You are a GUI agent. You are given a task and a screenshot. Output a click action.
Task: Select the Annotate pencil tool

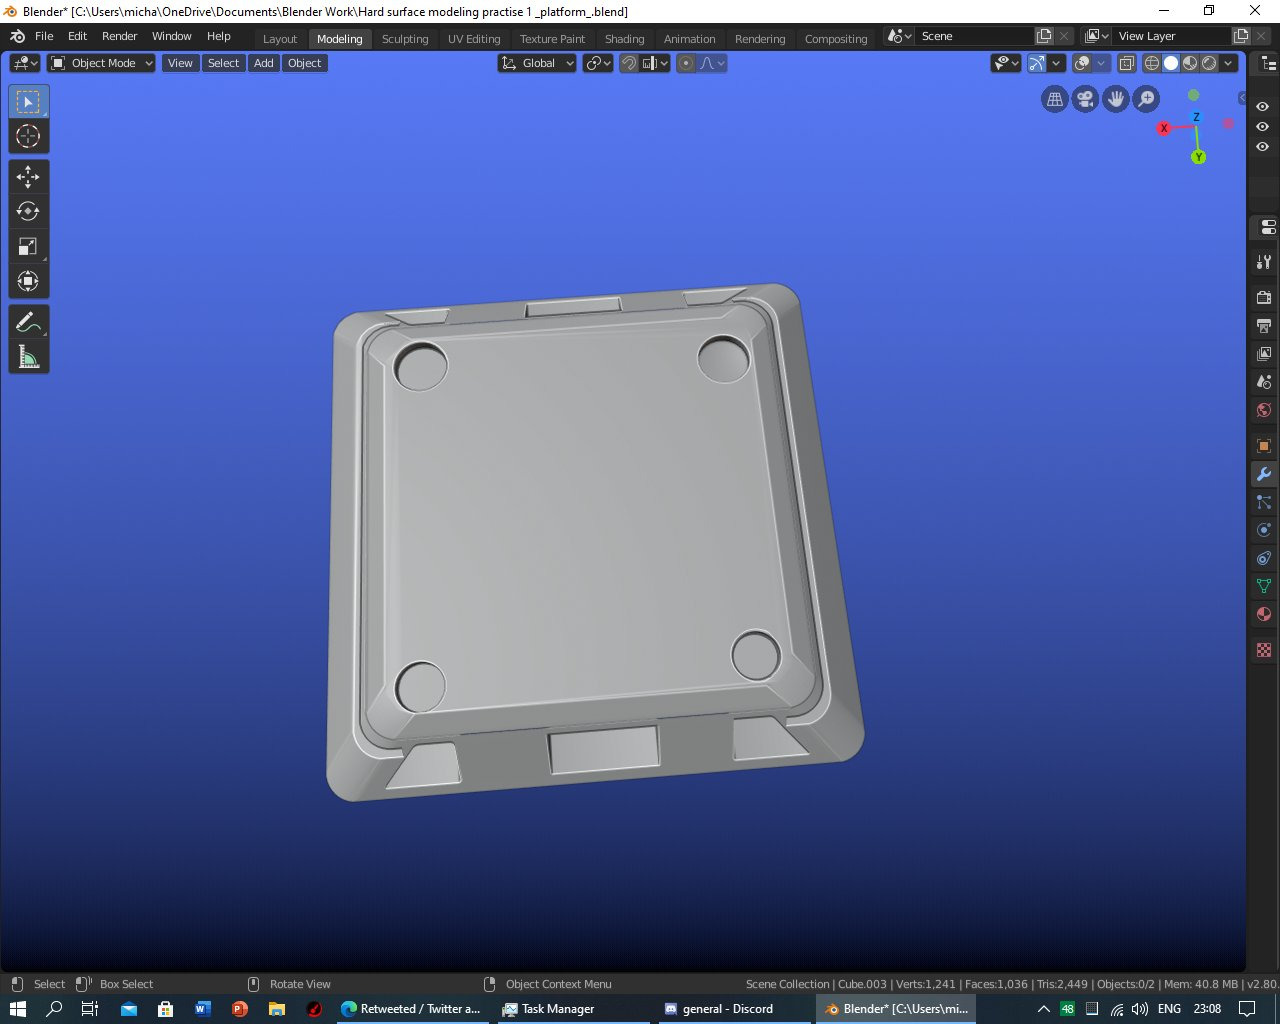[x=28, y=322]
